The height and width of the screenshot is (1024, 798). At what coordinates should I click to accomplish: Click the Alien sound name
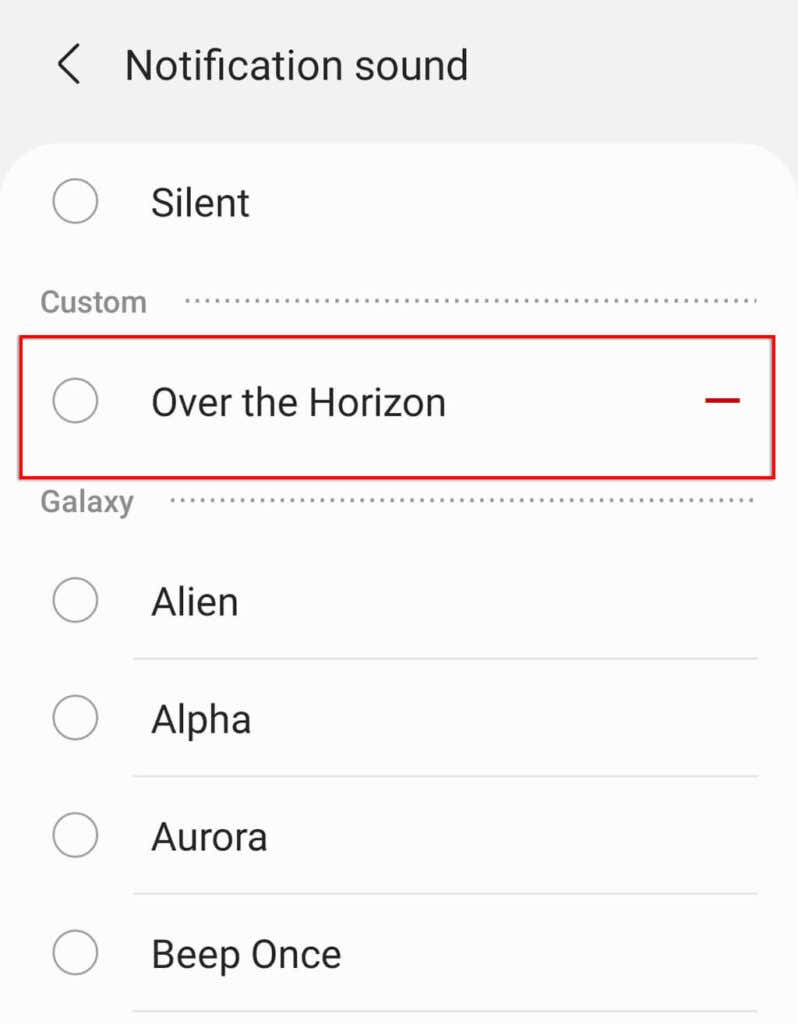click(195, 601)
